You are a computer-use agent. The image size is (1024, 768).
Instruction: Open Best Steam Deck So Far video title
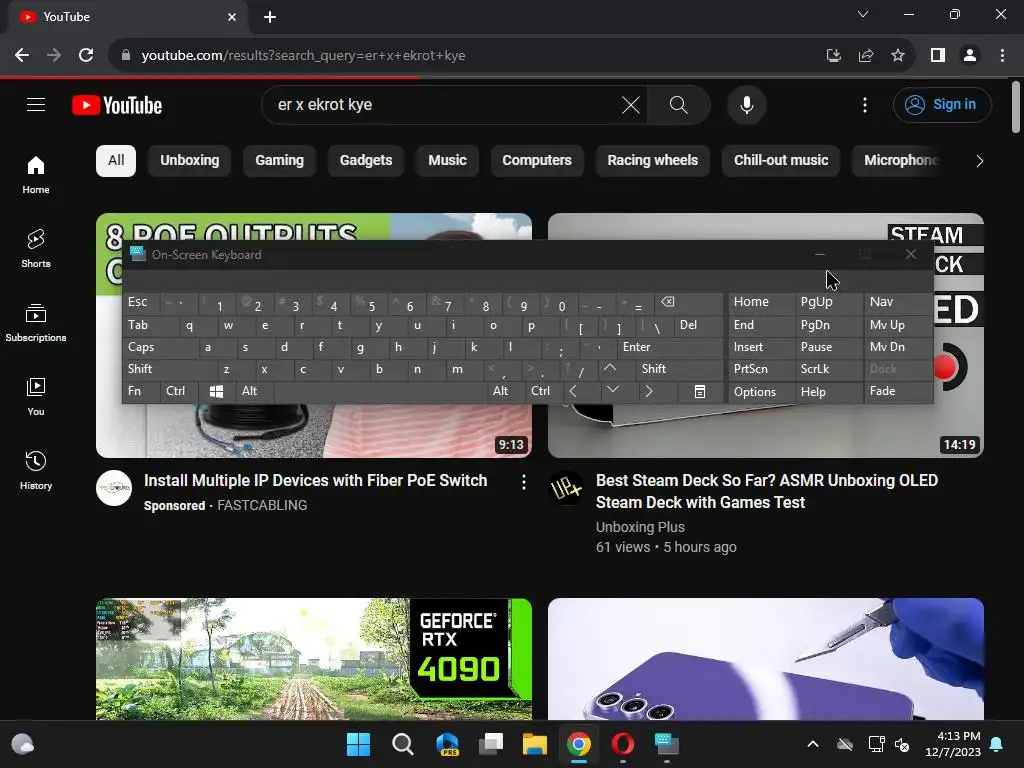tap(767, 491)
